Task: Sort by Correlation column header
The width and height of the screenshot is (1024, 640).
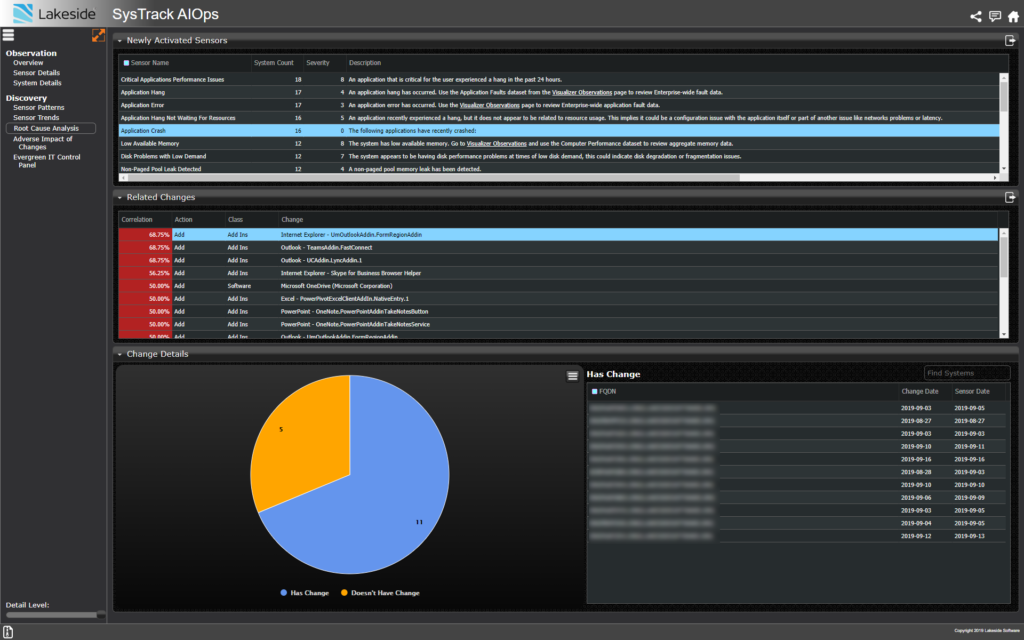Action: [136, 219]
